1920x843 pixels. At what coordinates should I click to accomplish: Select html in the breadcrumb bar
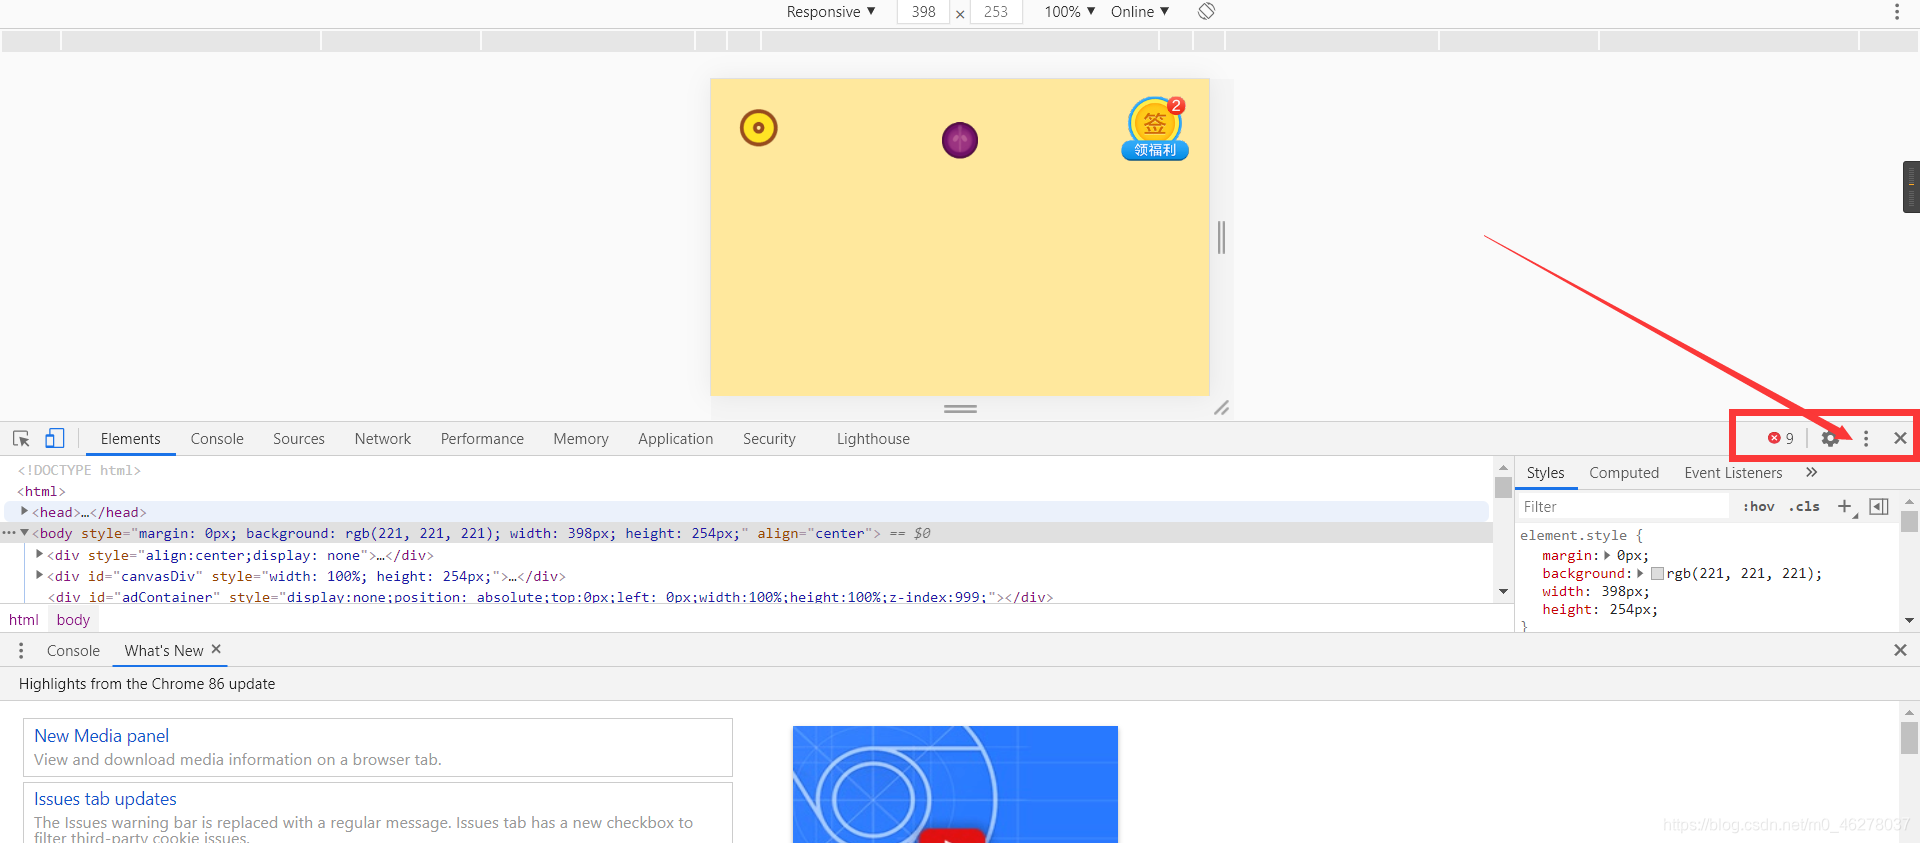pyautogui.click(x=24, y=620)
